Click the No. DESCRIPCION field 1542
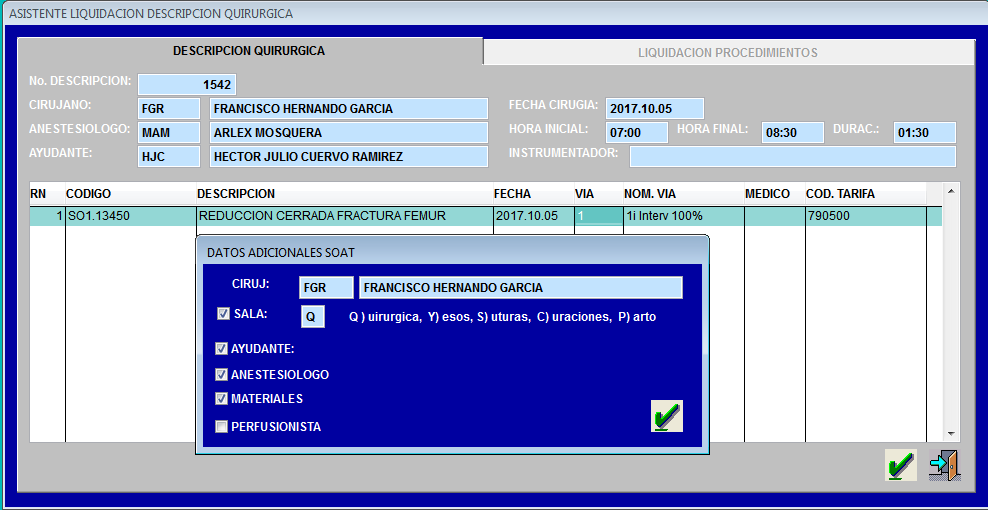Viewport: 988px width, 510px height. (187, 84)
